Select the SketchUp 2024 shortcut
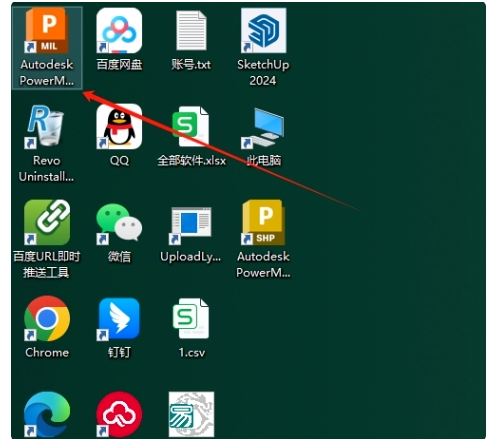 (x=263, y=31)
